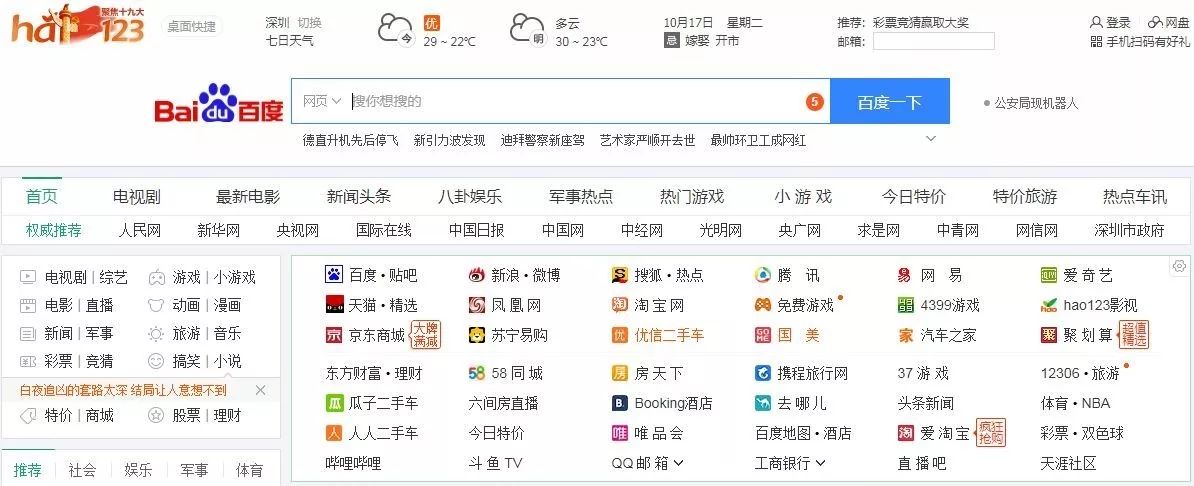Open 爱奇艺 icon link
The height and width of the screenshot is (486, 1194).
point(1049,275)
